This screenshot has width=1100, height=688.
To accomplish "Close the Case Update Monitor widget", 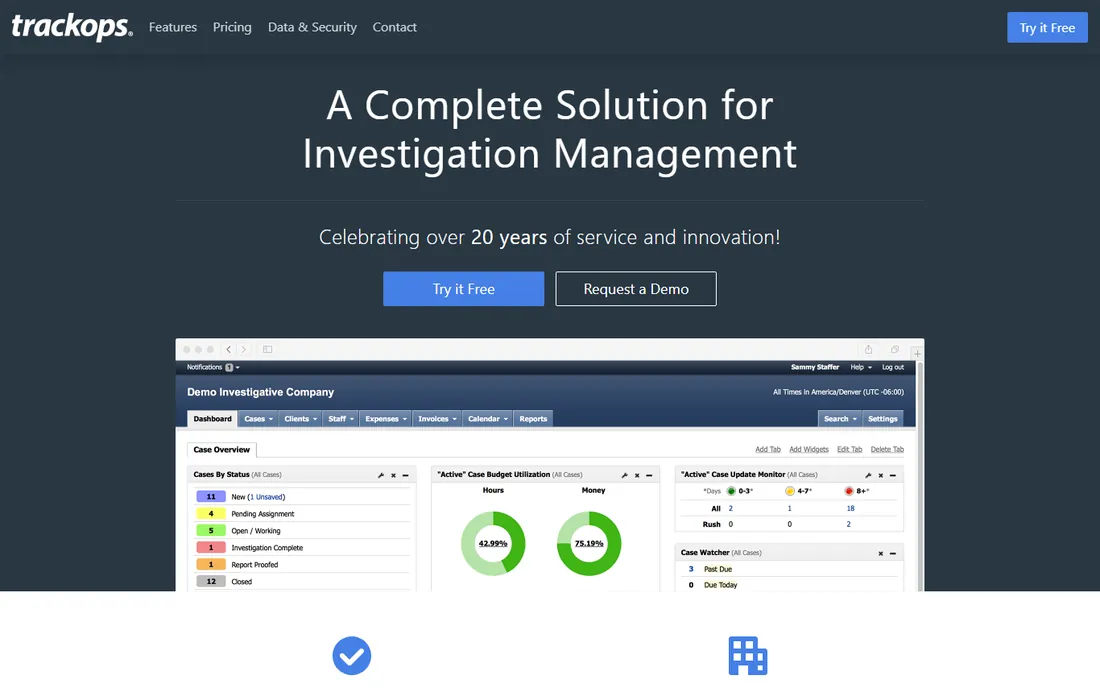I will click(x=880, y=475).
